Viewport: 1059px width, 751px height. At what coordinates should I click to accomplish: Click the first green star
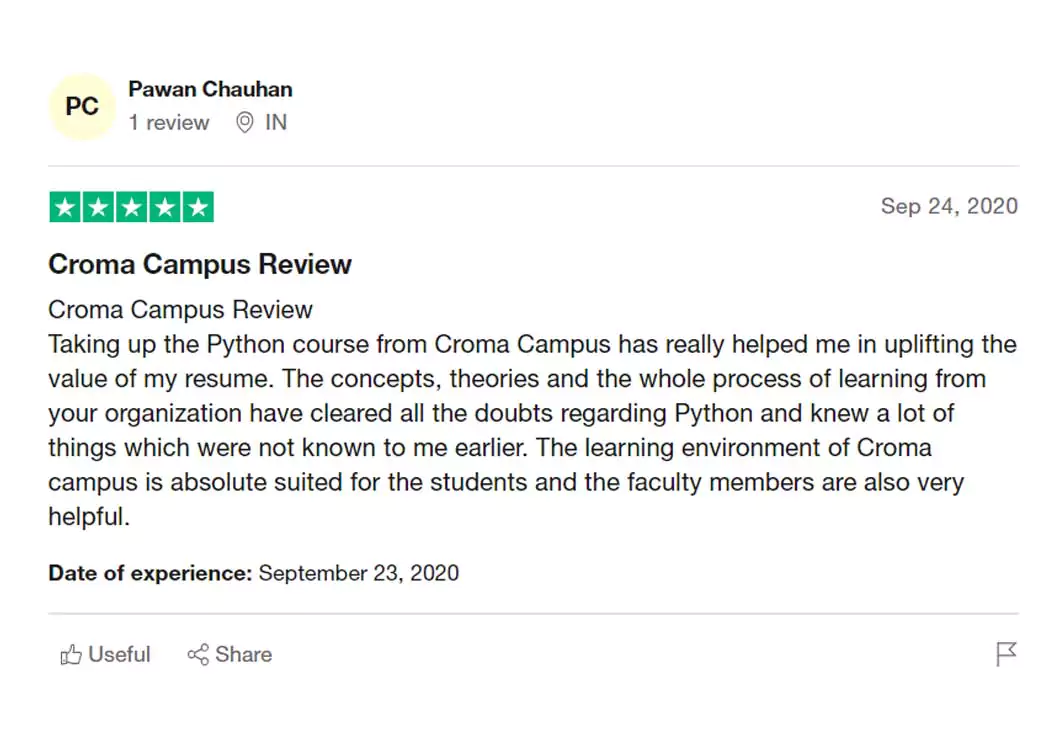pyautogui.click(x=65, y=207)
